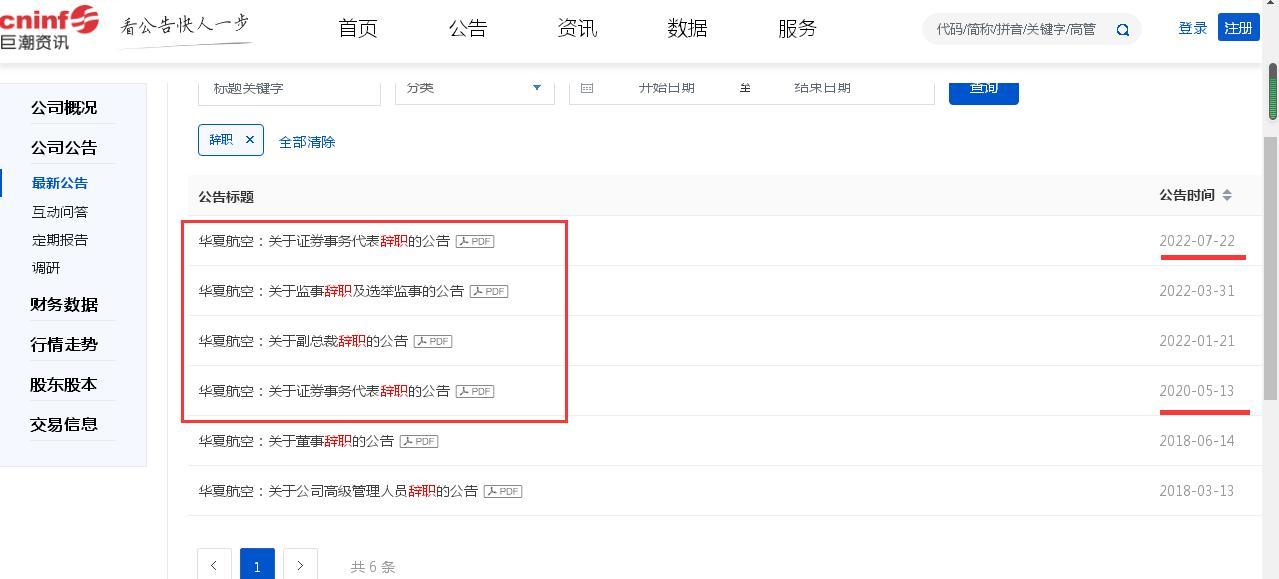
Task: Select 调研 in the sidebar submenu
Action: pyautogui.click(x=46, y=268)
